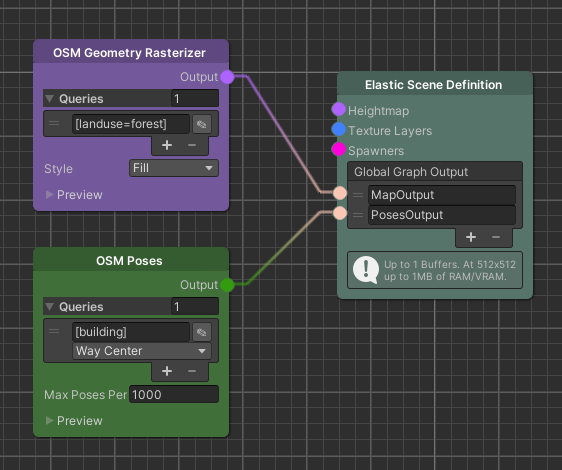562x470 pixels.
Task: Click the 'Up to 1 Buffers' message text
Action: pos(450,270)
